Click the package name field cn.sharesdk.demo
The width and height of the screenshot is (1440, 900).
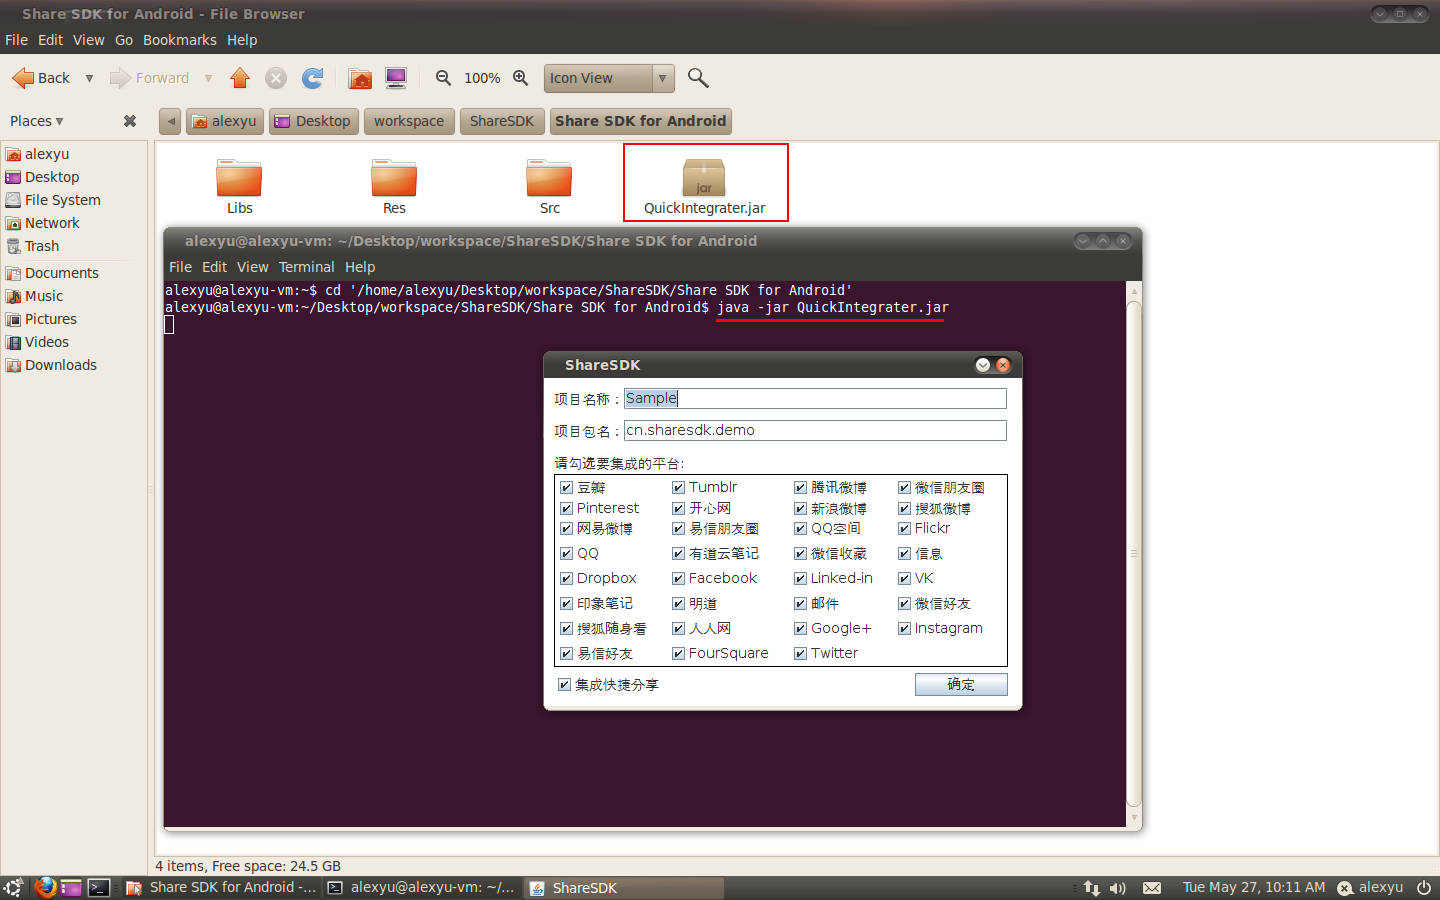[815, 430]
